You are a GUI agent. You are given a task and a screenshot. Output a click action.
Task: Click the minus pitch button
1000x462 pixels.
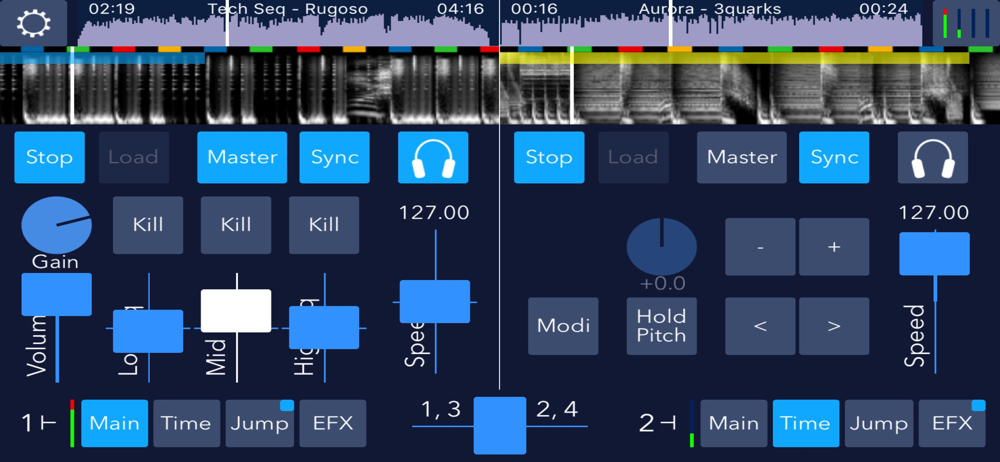760,246
